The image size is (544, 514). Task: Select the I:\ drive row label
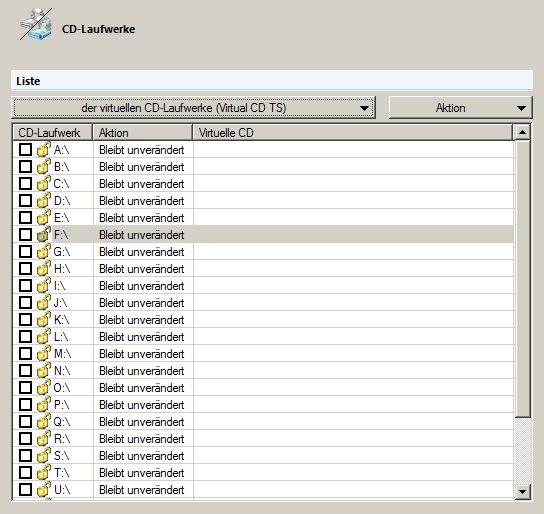pyautogui.click(x=59, y=286)
